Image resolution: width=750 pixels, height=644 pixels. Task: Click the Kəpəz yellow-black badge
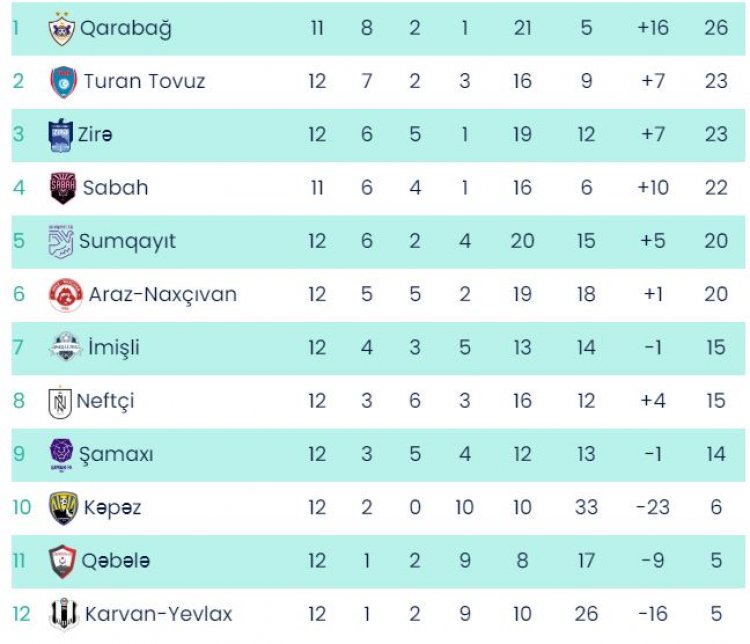63,508
